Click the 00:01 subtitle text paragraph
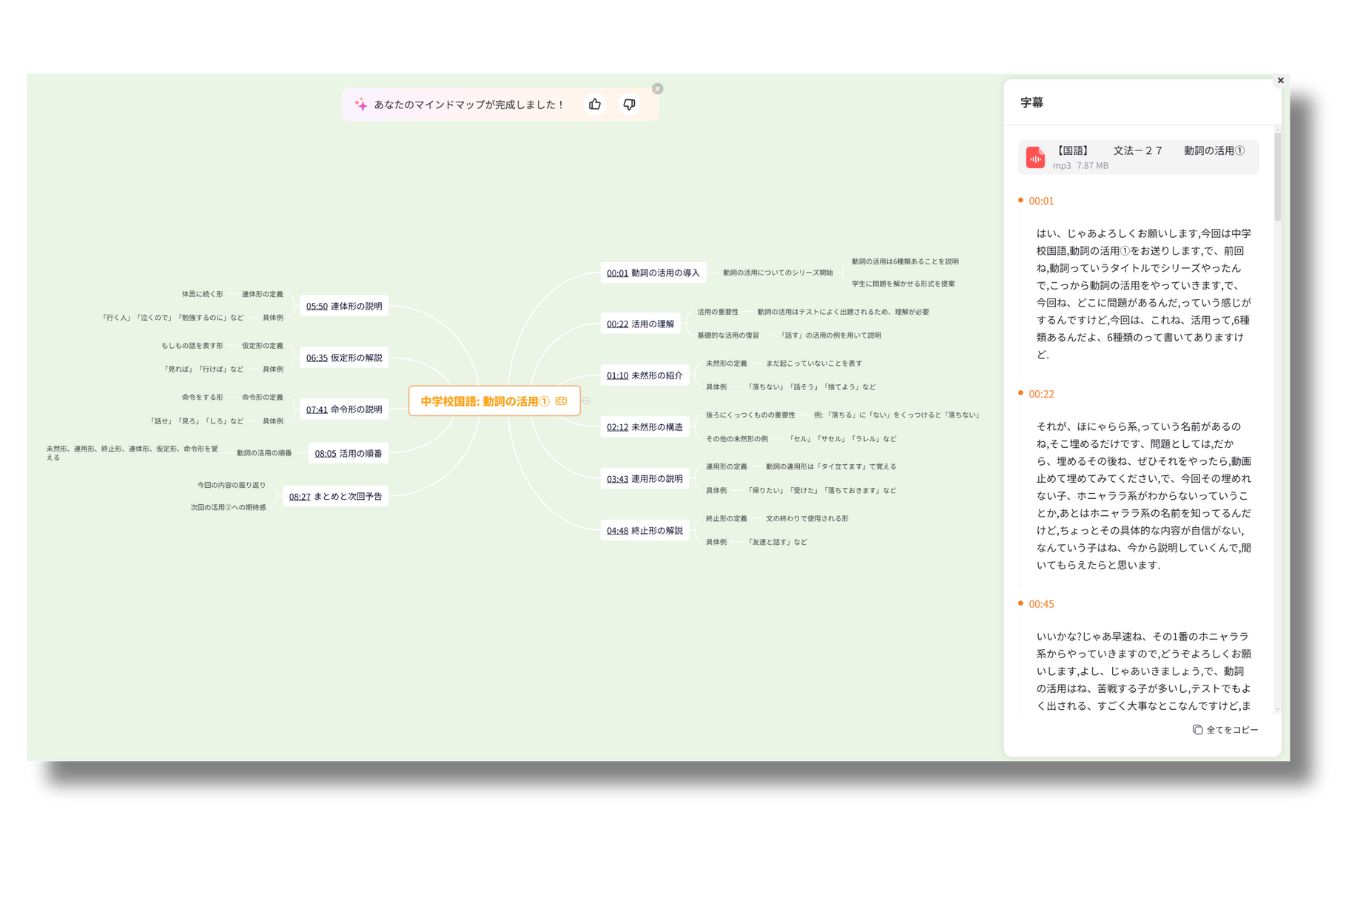1360x900 pixels. [x=1144, y=294]
